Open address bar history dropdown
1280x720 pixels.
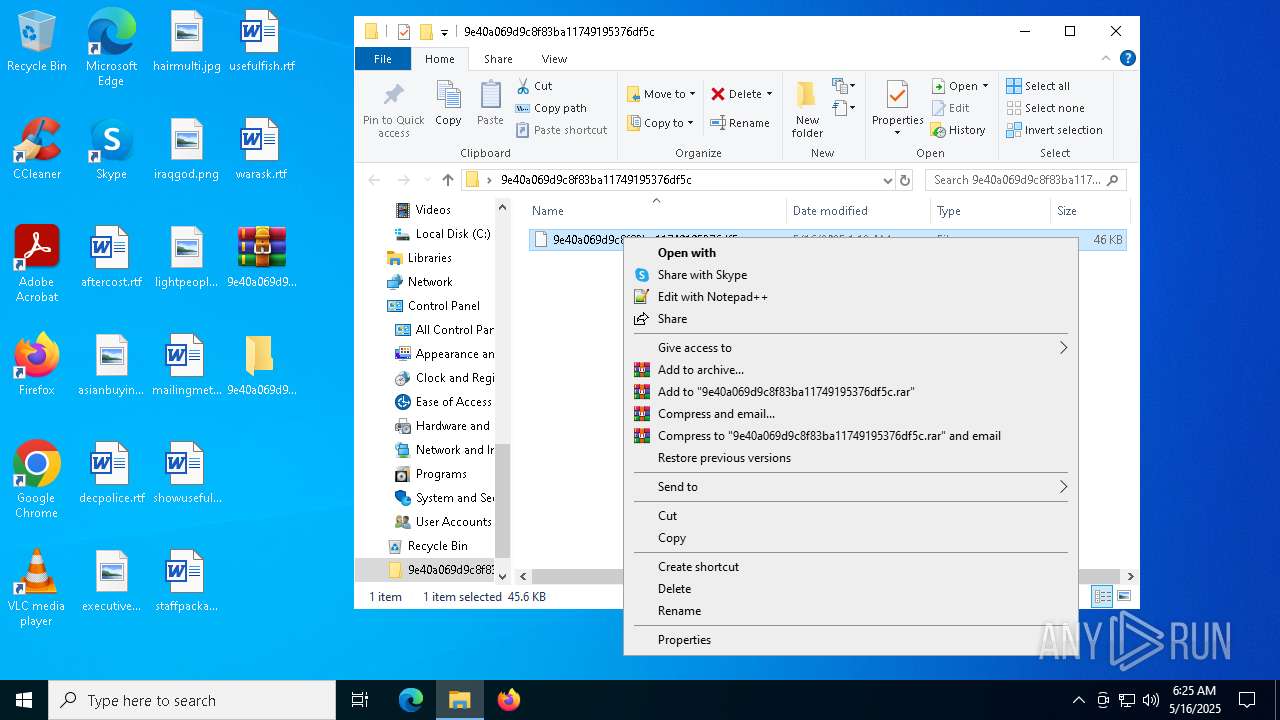[887, 180]
